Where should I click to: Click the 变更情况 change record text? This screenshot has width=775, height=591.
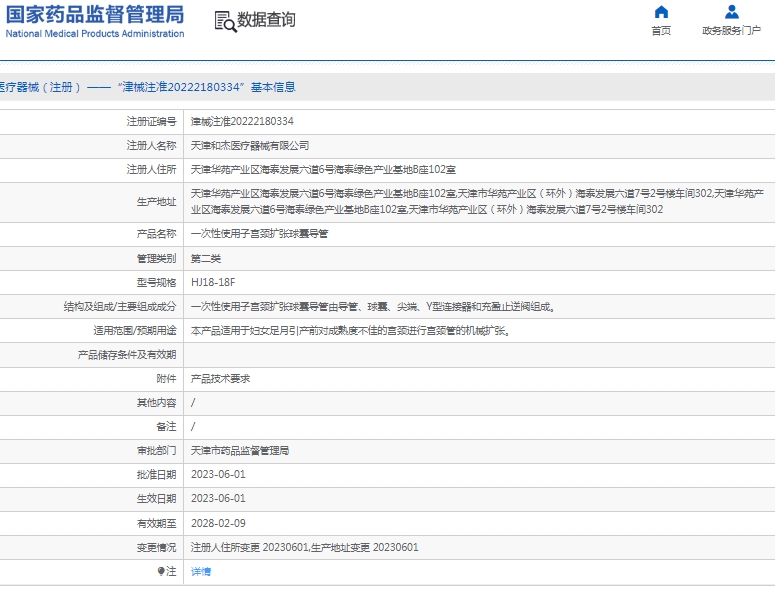click(x=304, y=548)
